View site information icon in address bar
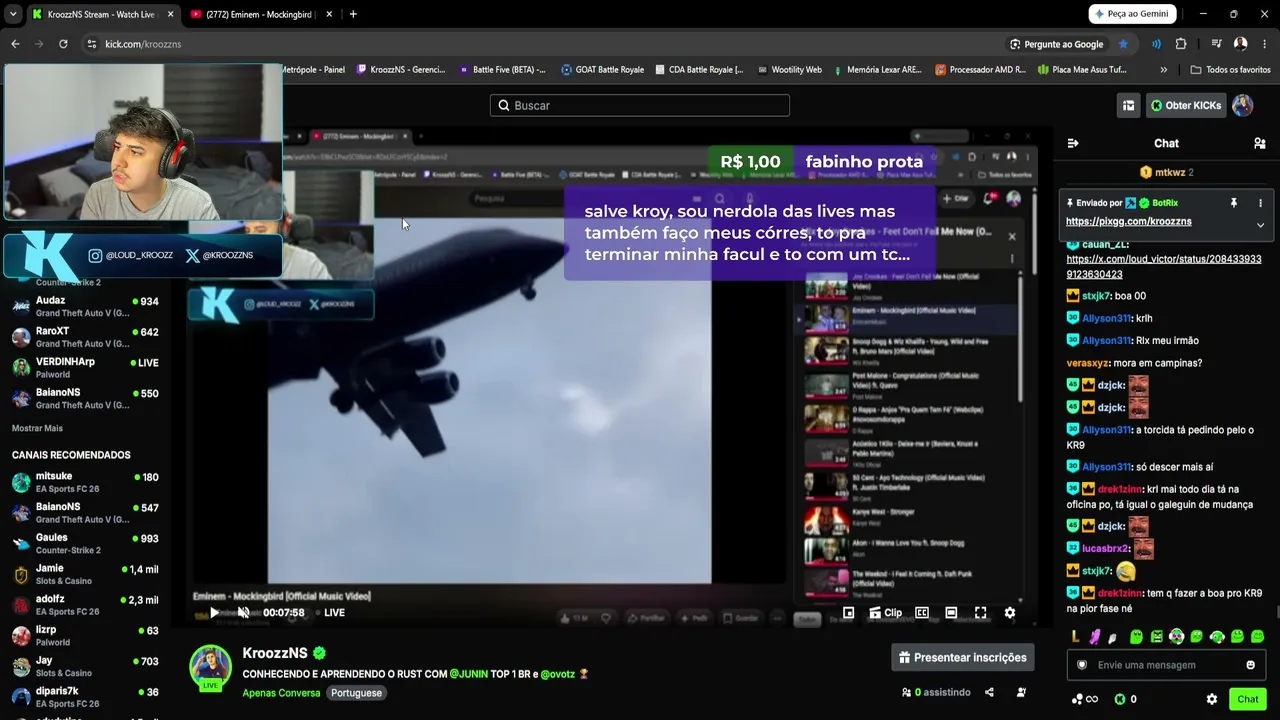The width and height of the screenshot is (1280, 720). point(91,44)
